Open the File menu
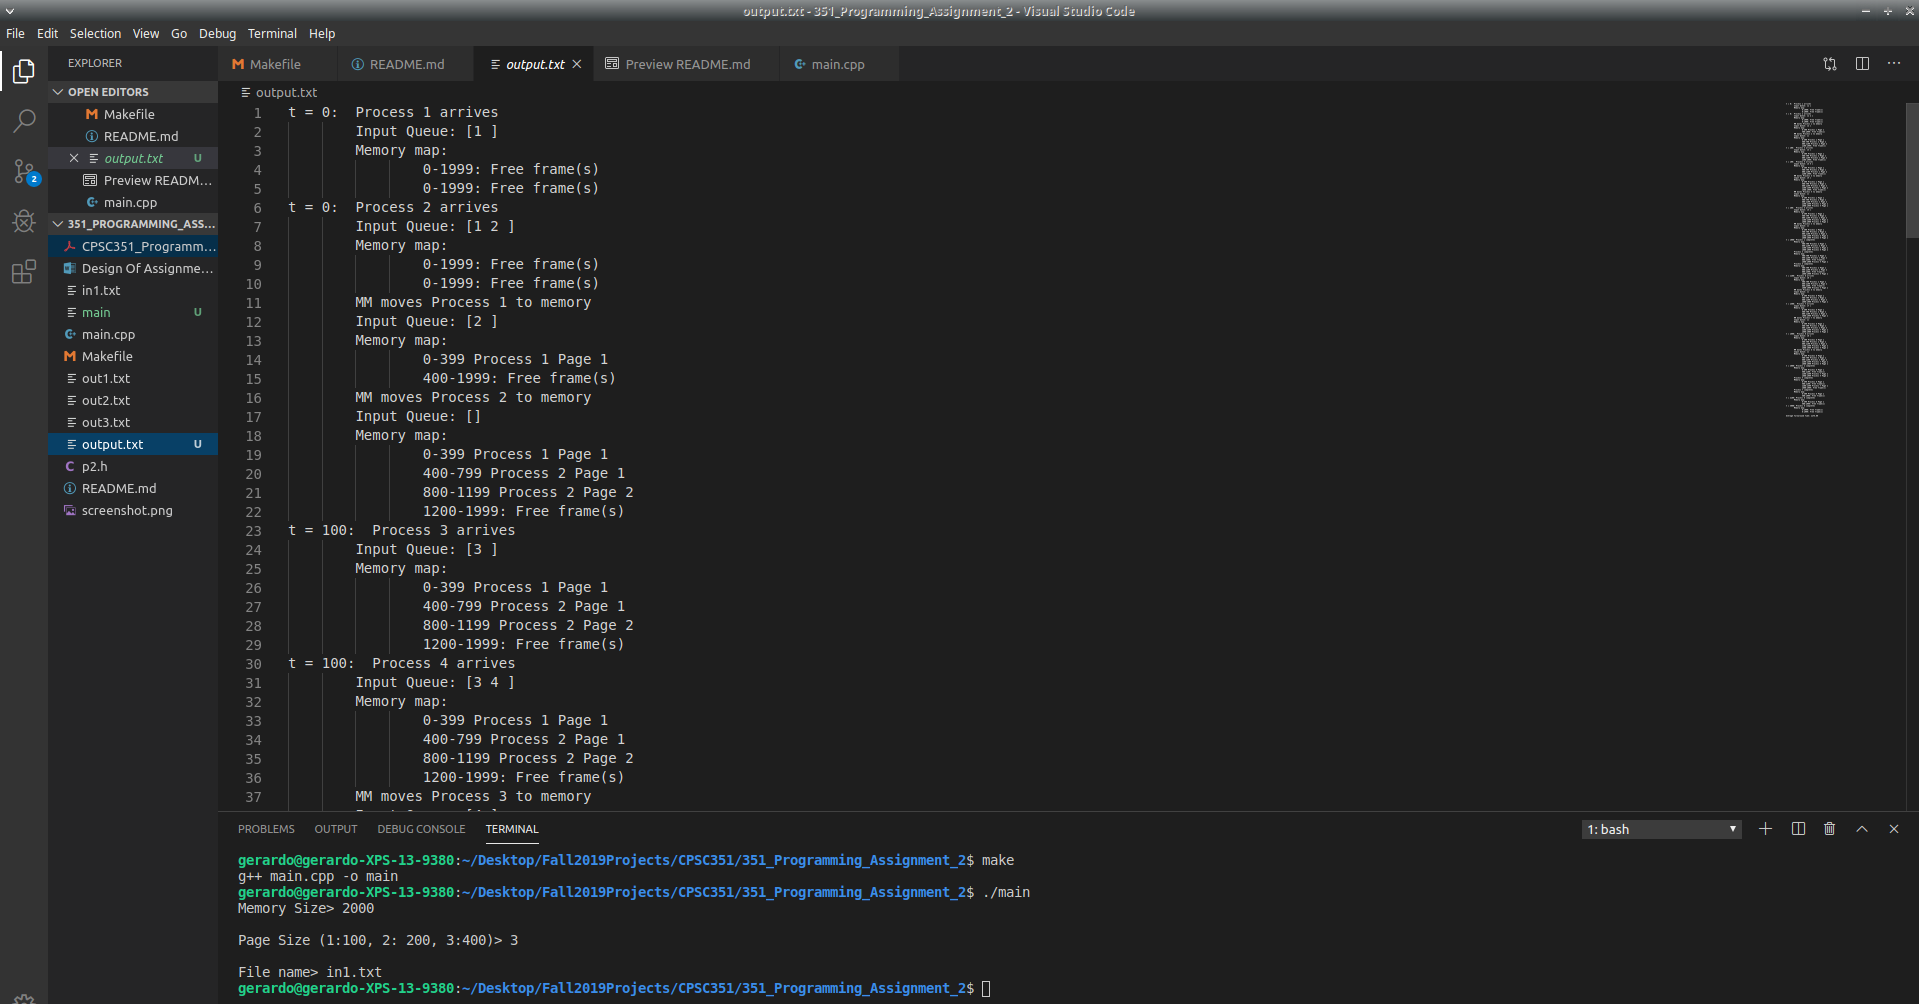1919x1004 pixels. click(x=16, y=33)
